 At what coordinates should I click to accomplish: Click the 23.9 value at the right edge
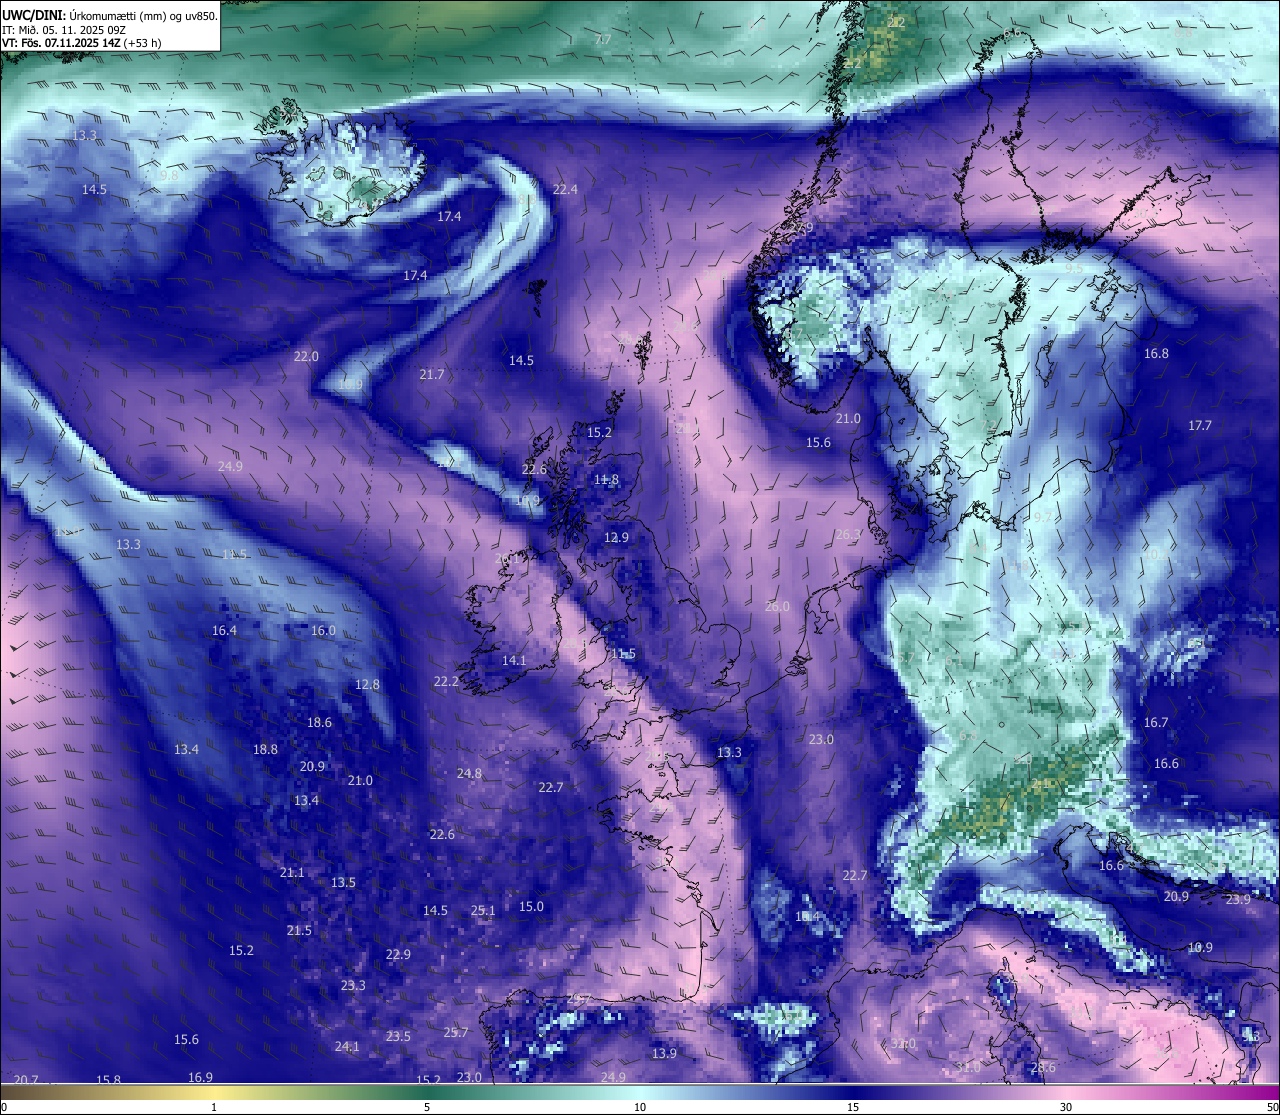(1238, 899)
